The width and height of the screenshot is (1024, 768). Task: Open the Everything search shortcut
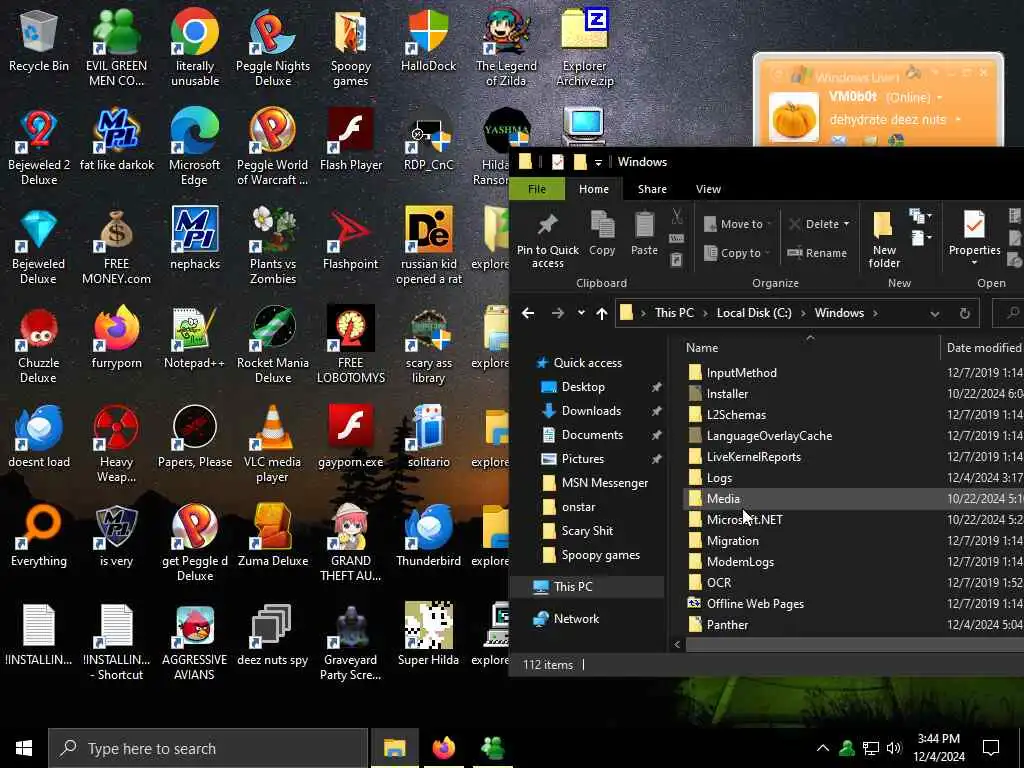click(x=39, y=537)
